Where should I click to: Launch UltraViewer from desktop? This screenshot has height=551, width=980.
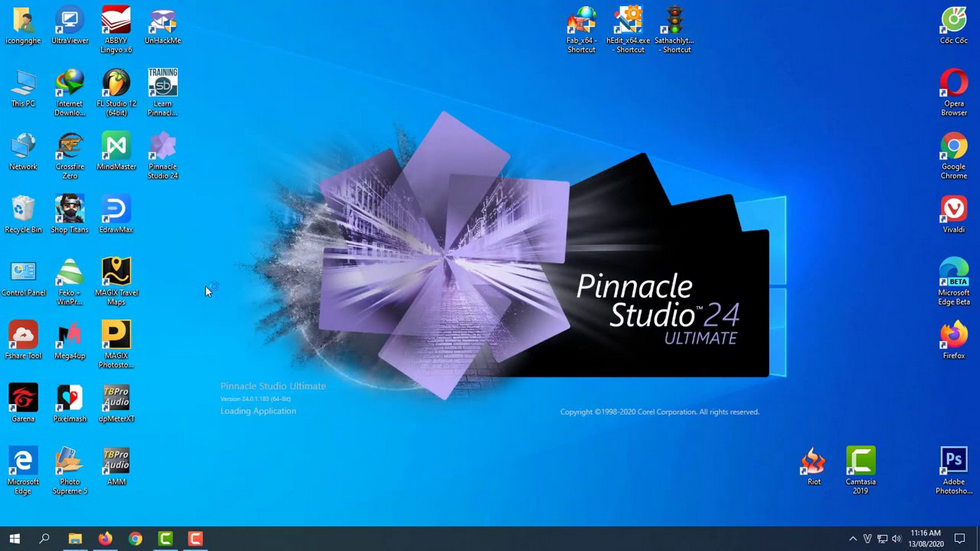tap(69, 25)
